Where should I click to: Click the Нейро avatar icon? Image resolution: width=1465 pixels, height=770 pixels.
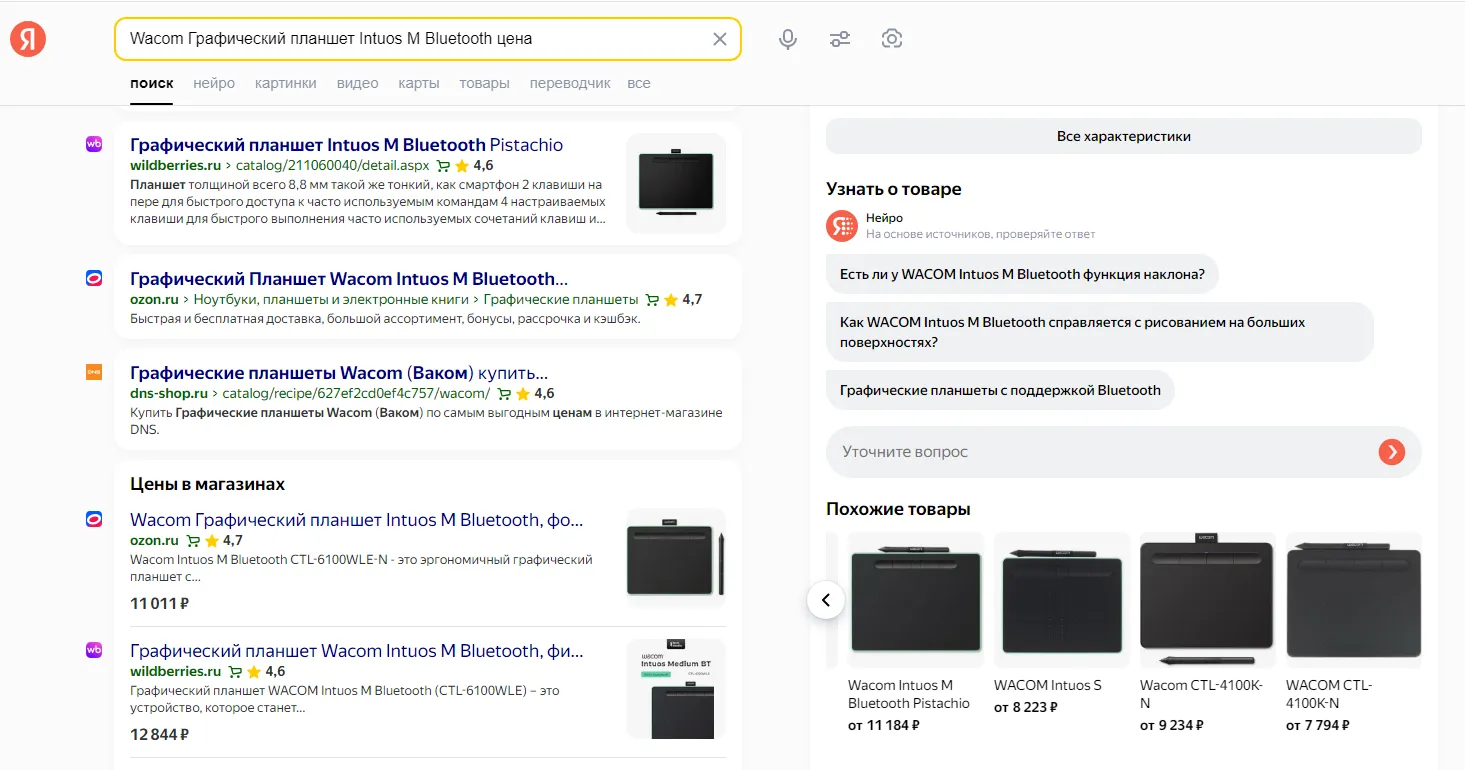(842, 226)
